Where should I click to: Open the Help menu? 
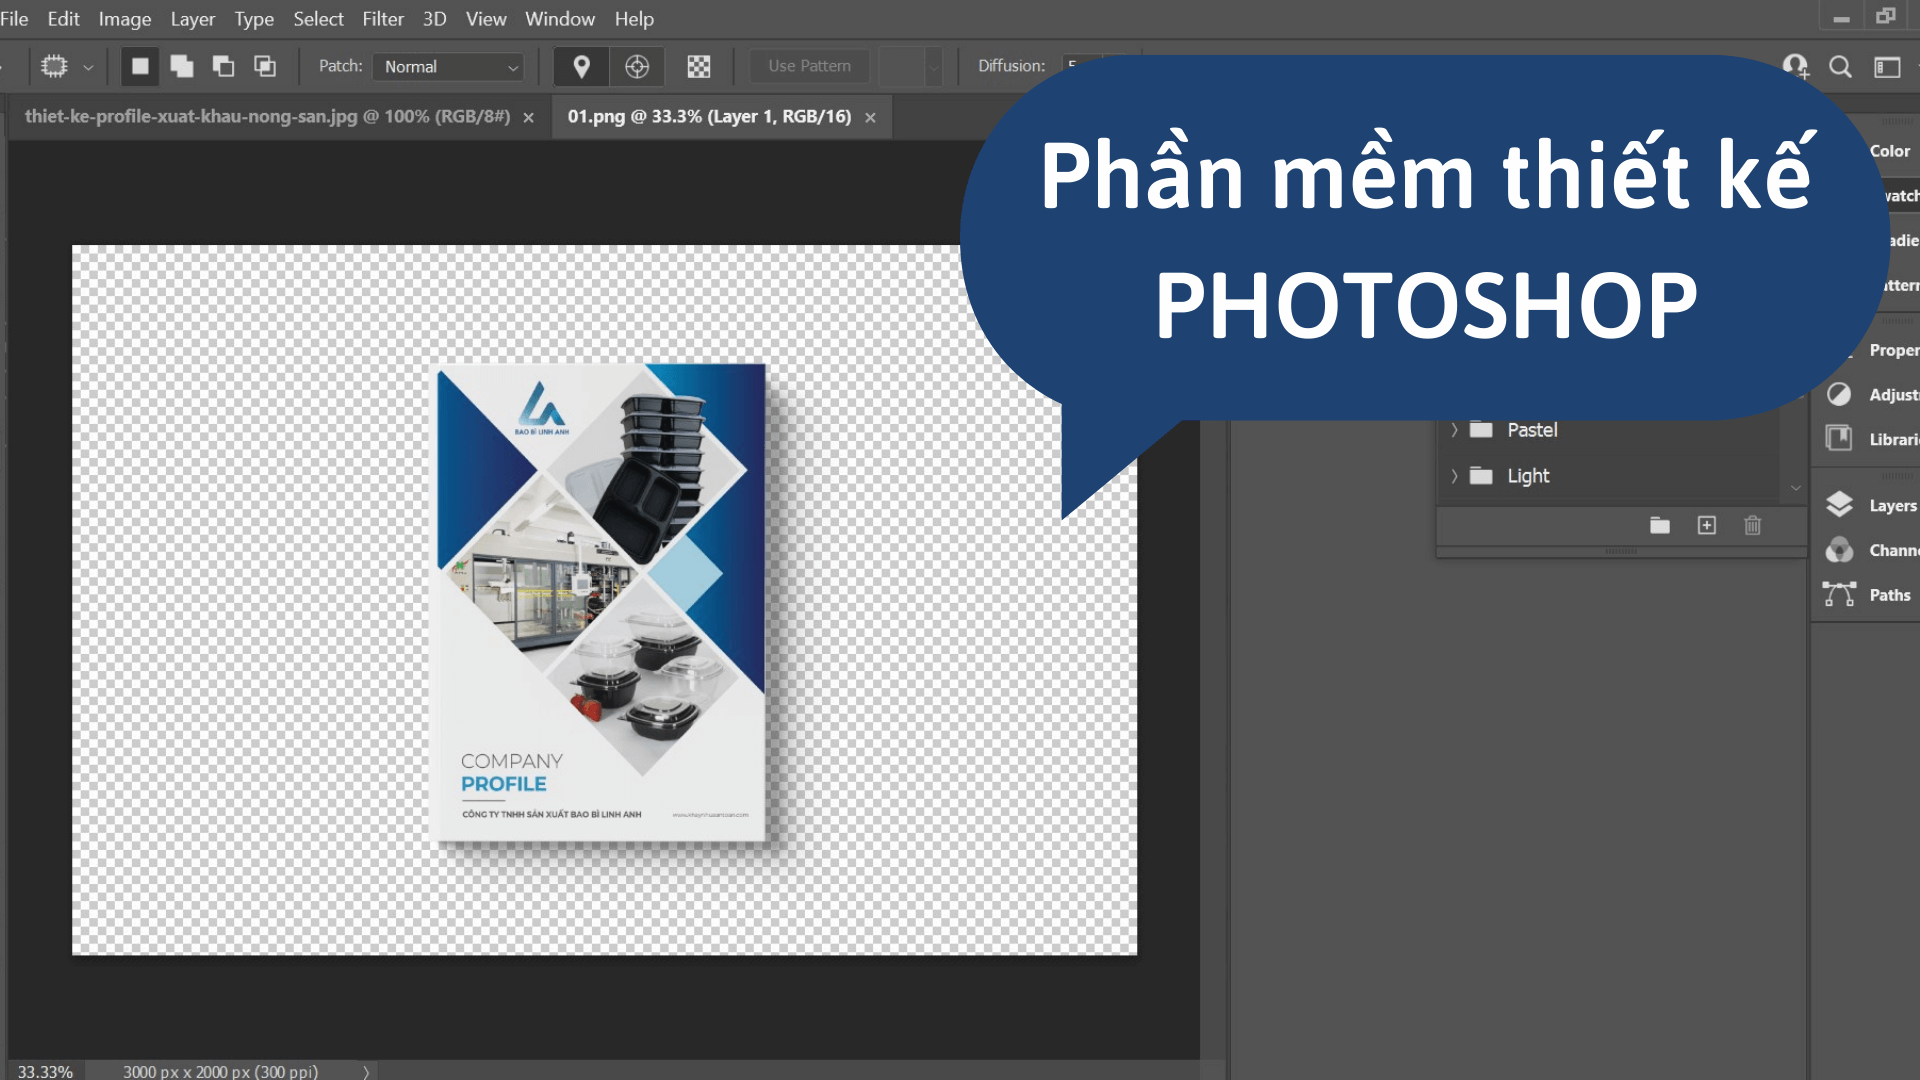tap(634, 19)
